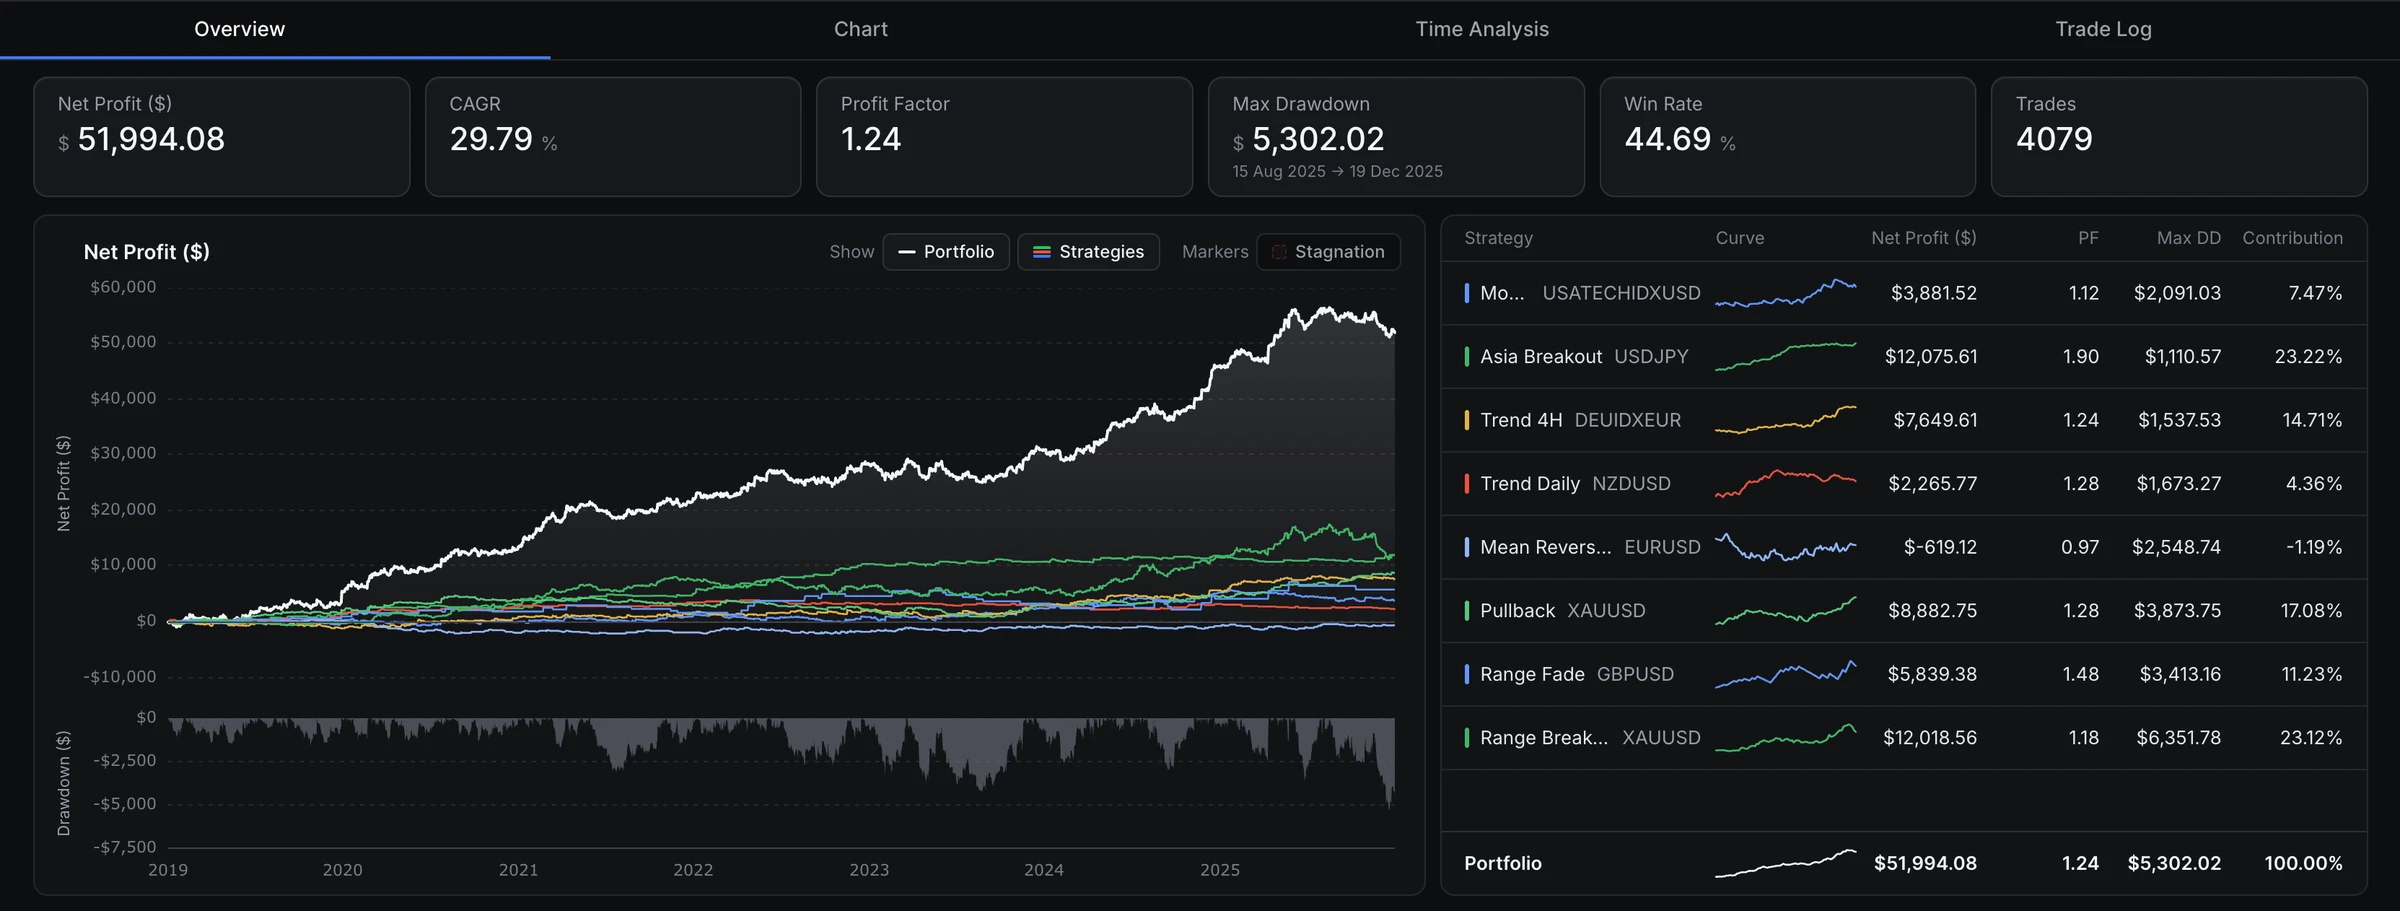This screenshot has height=911, width=2400.
Task: Click the Mean Reversion EURUSD sparkline
Action: 1785,547
